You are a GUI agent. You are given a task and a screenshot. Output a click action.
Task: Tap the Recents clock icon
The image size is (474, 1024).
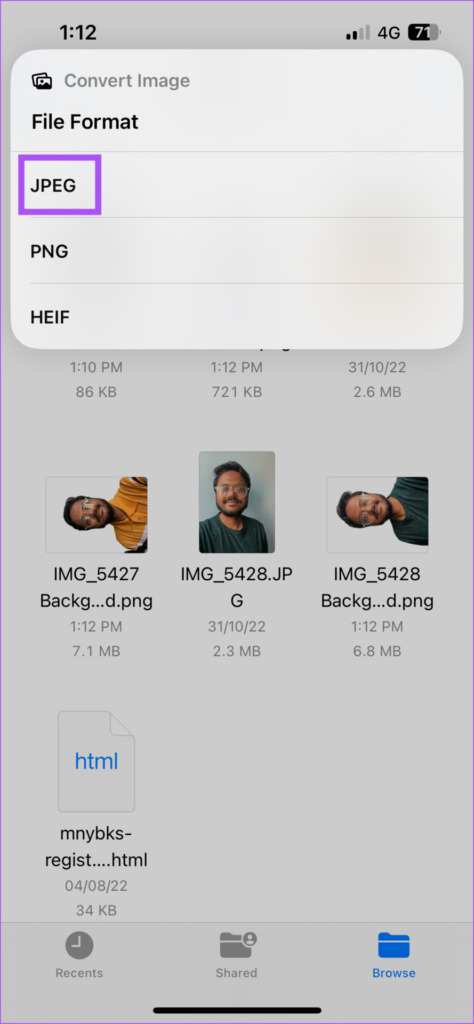[x=79, y=945]
